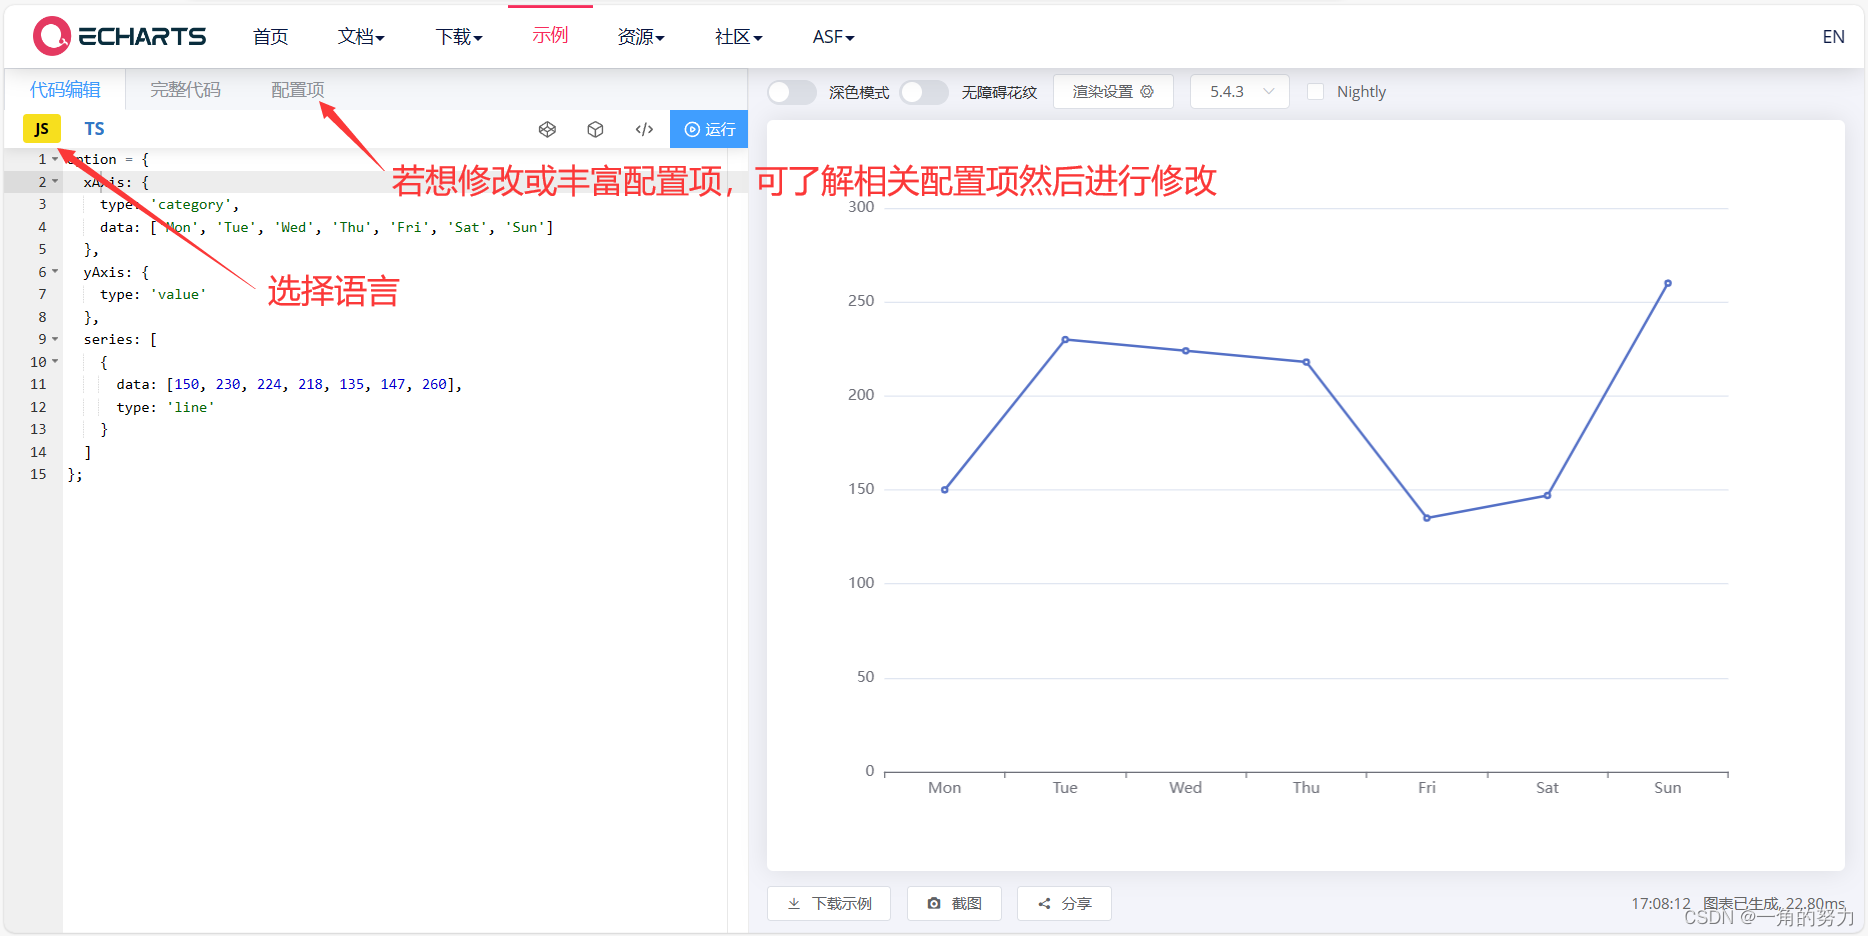Switch to the 完整代码 tab
Screen dimensions: 1868x936
tap(184, 89)
